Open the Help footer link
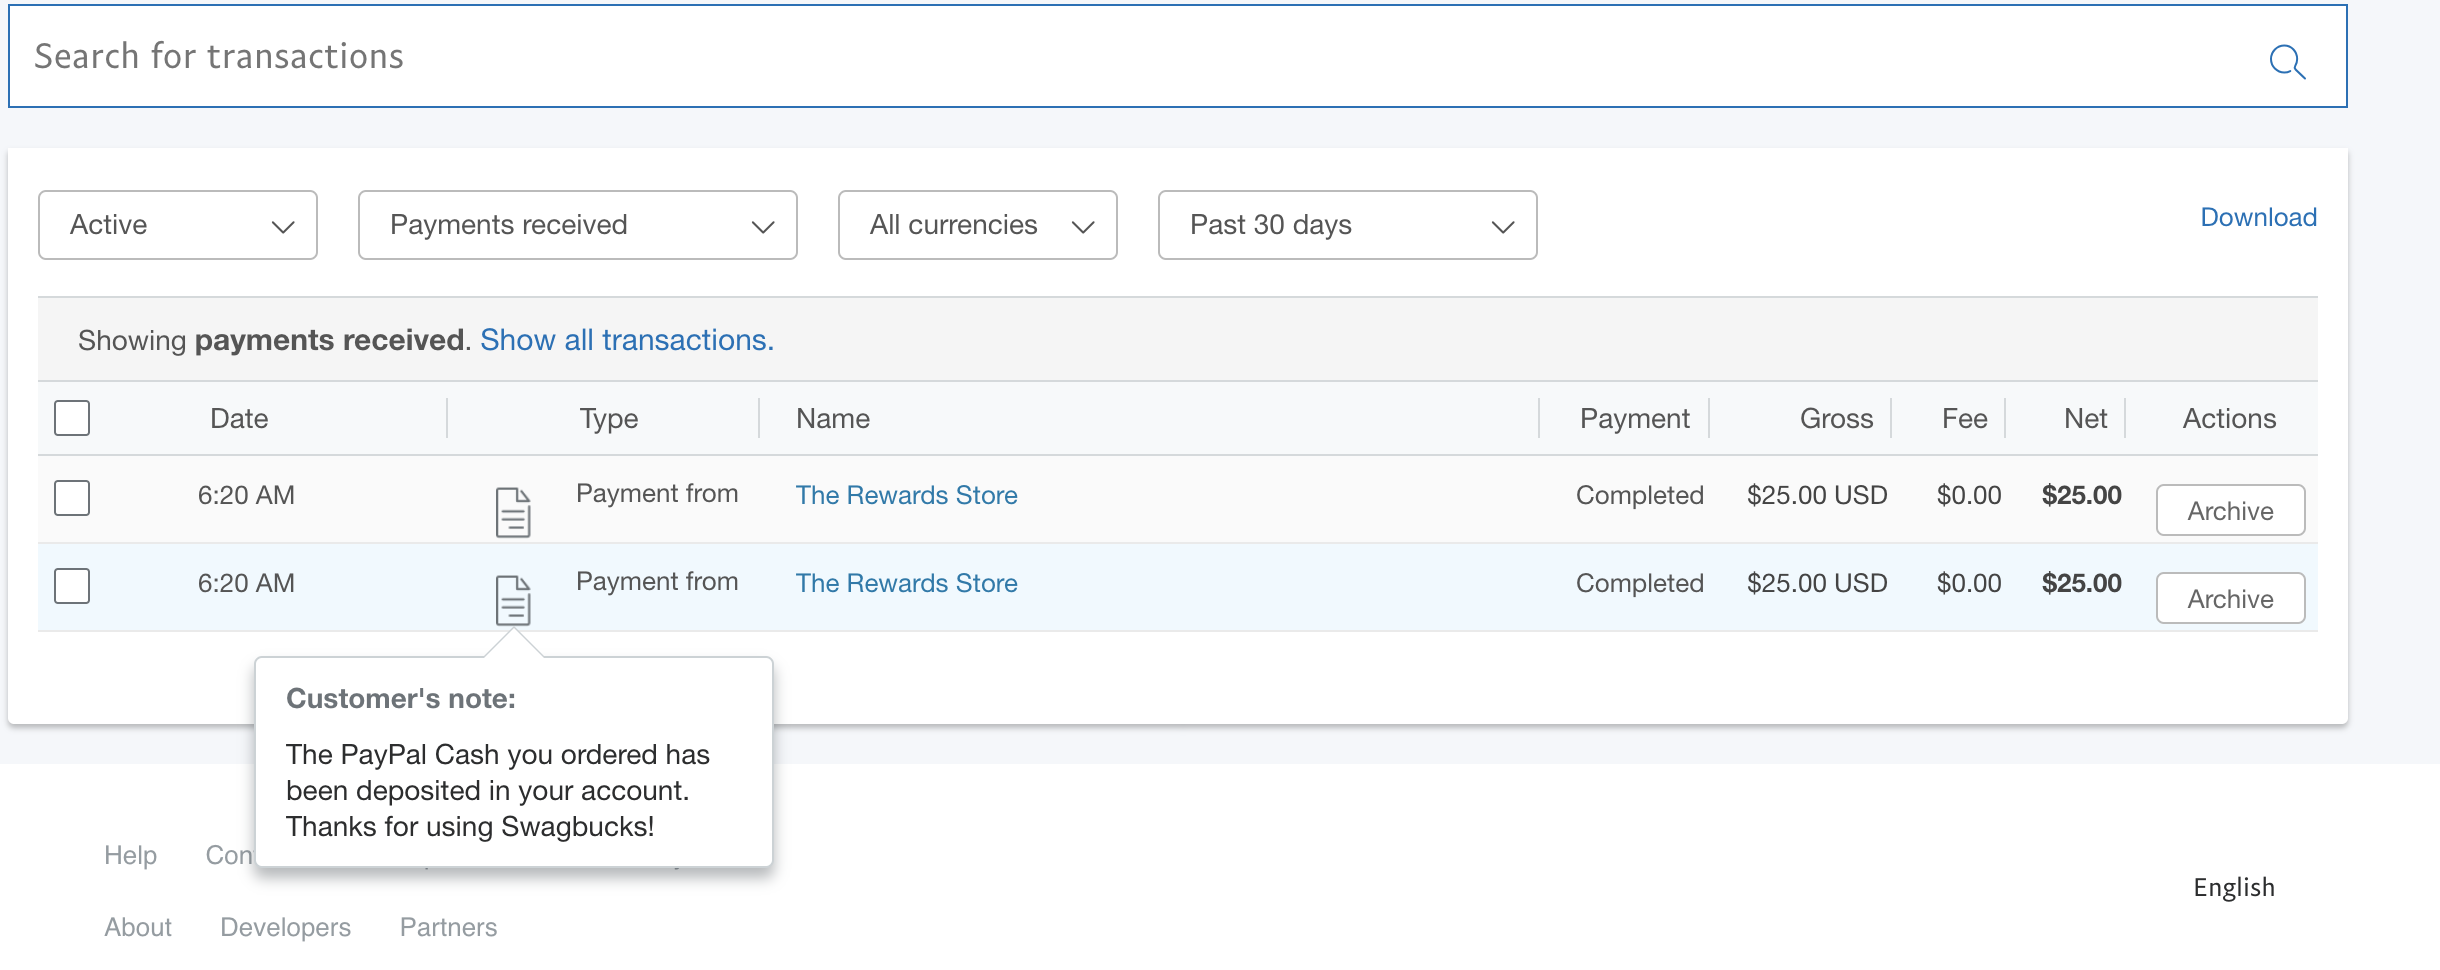Screen dimensions: 2440x970 coord(130,855)
